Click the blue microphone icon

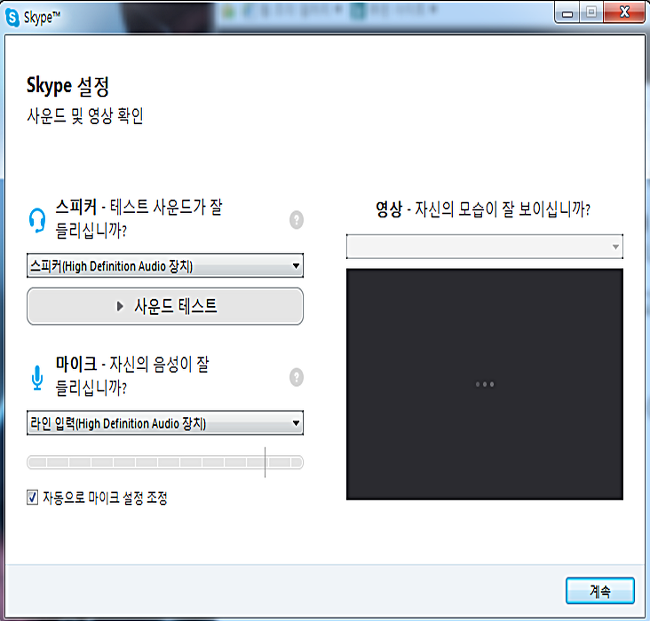click(x=37, y=378)
